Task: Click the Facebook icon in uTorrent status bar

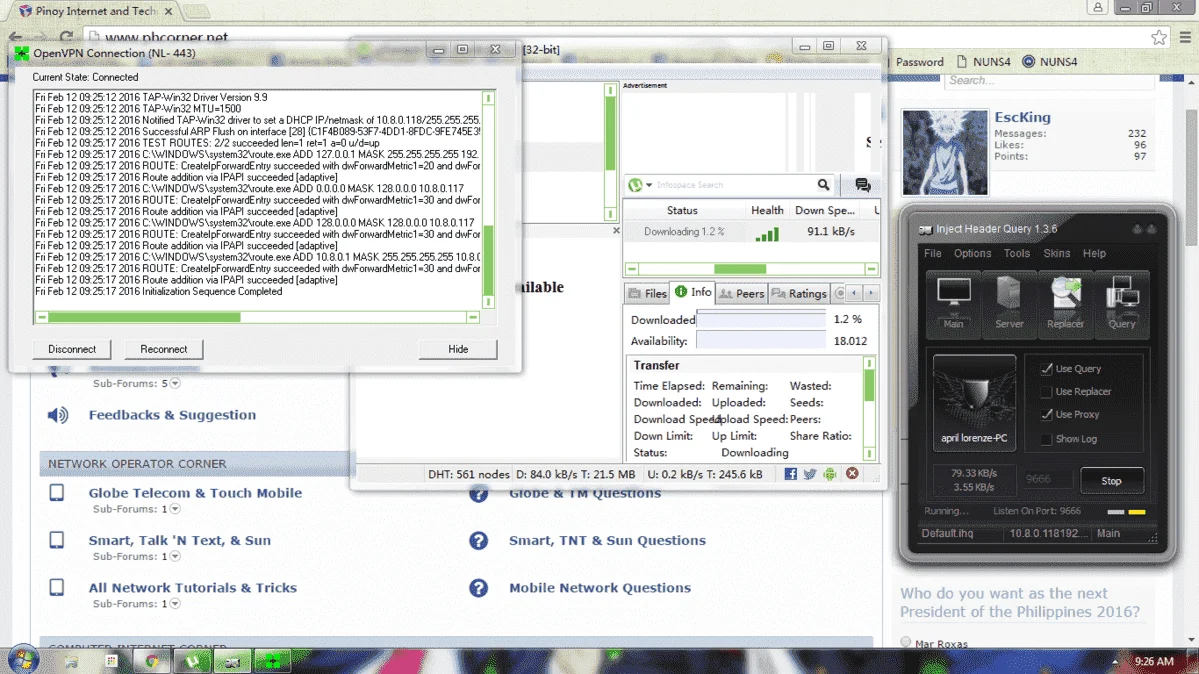Action: [x=791, y=474]
